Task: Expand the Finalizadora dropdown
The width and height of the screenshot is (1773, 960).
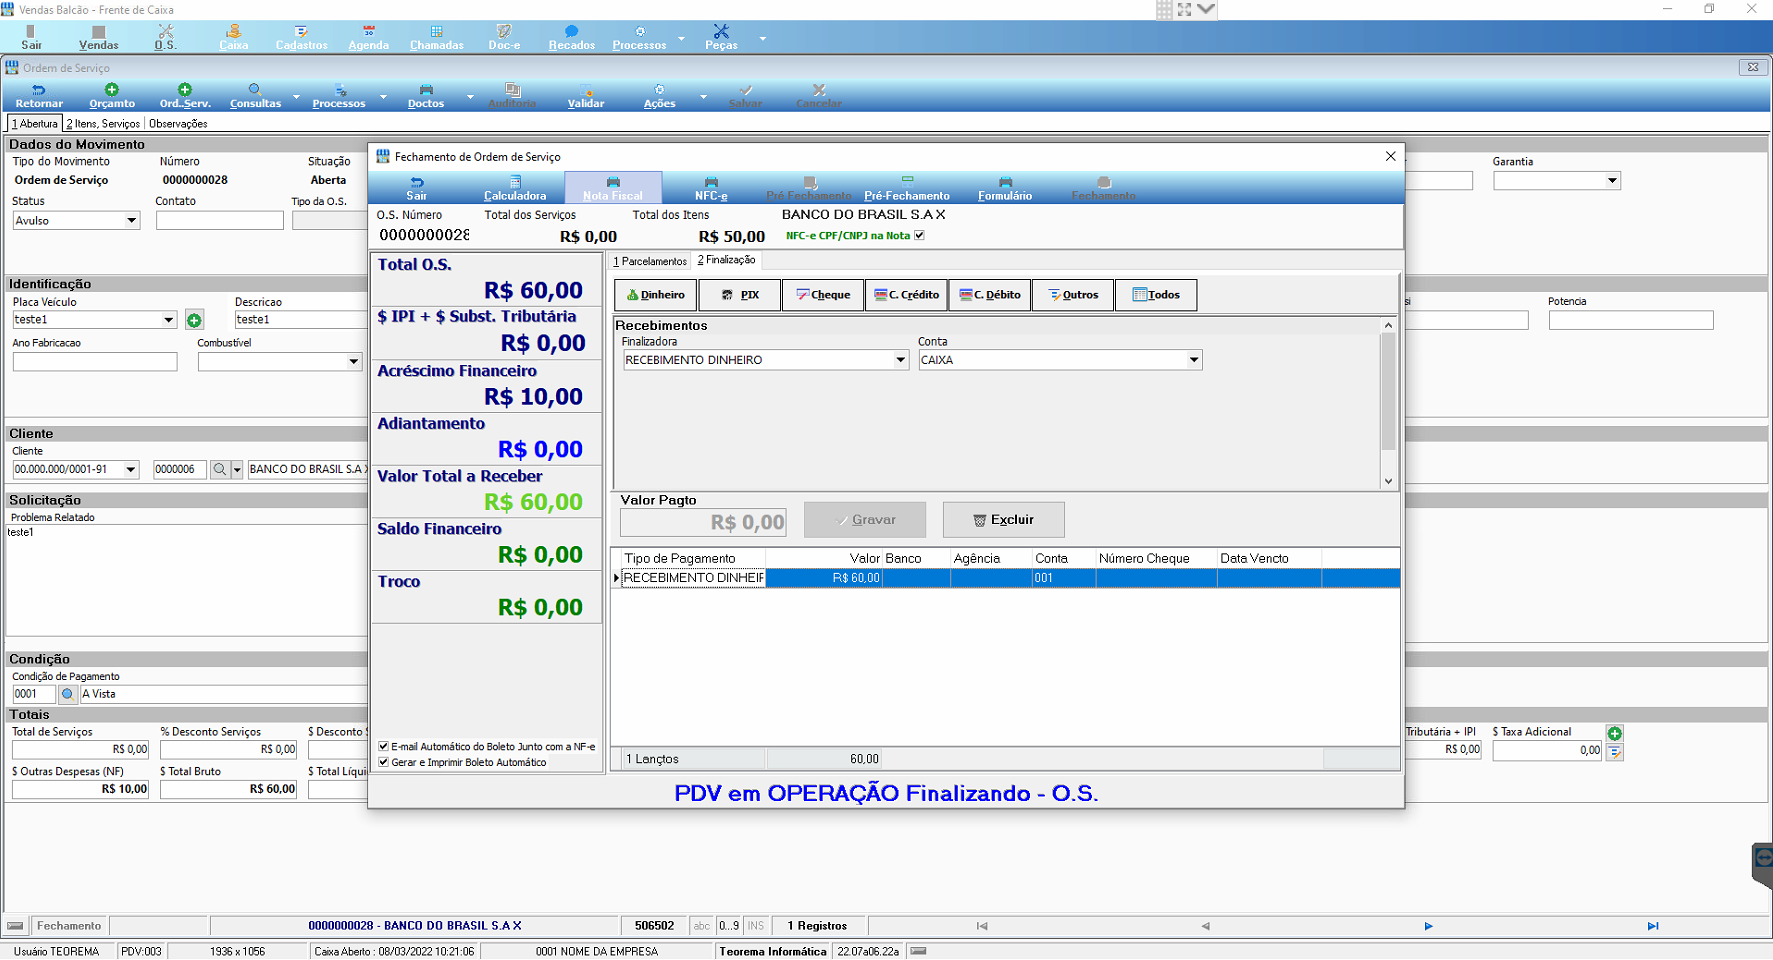Action: (x=900, y=360)
